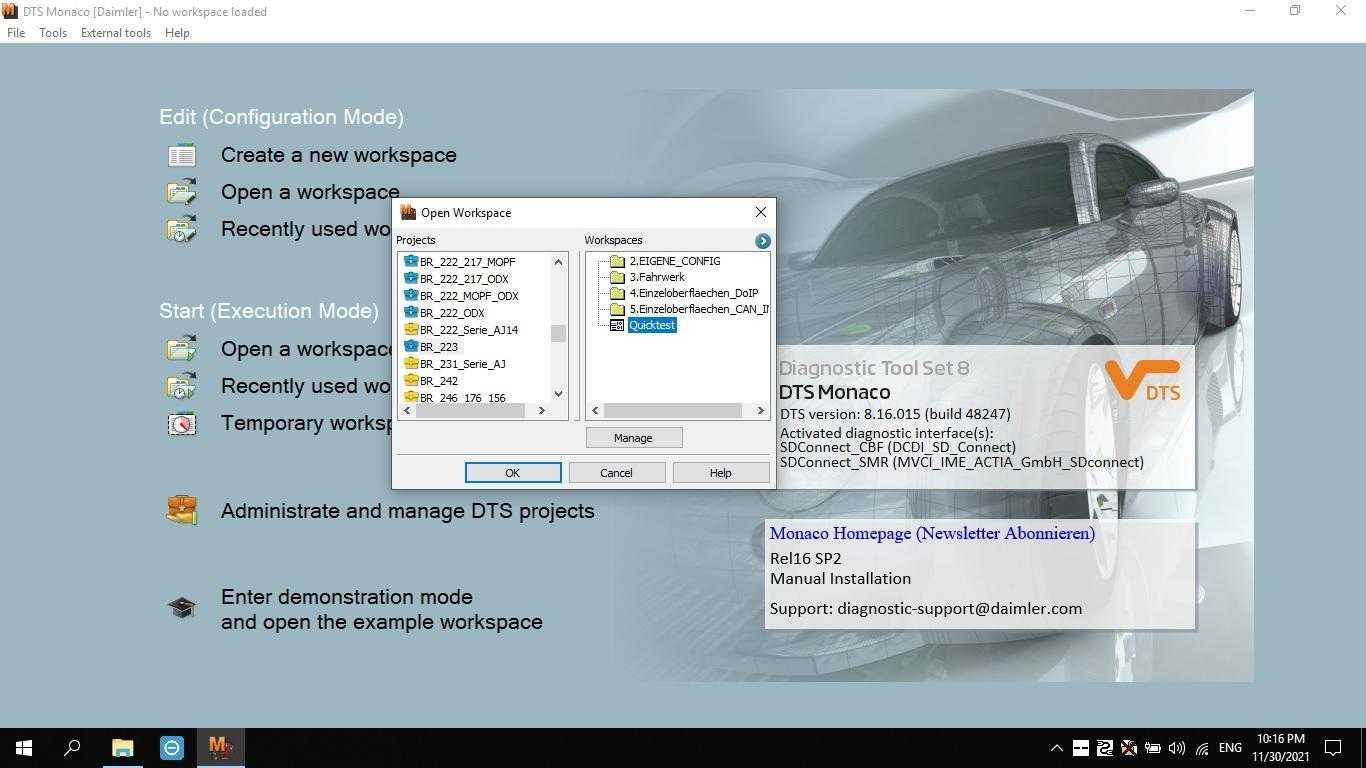Click the 3.Fahrwerk folder icon
Image resolution: width=1366 pixels, height=768 pixels.
[x=617, y=277]
